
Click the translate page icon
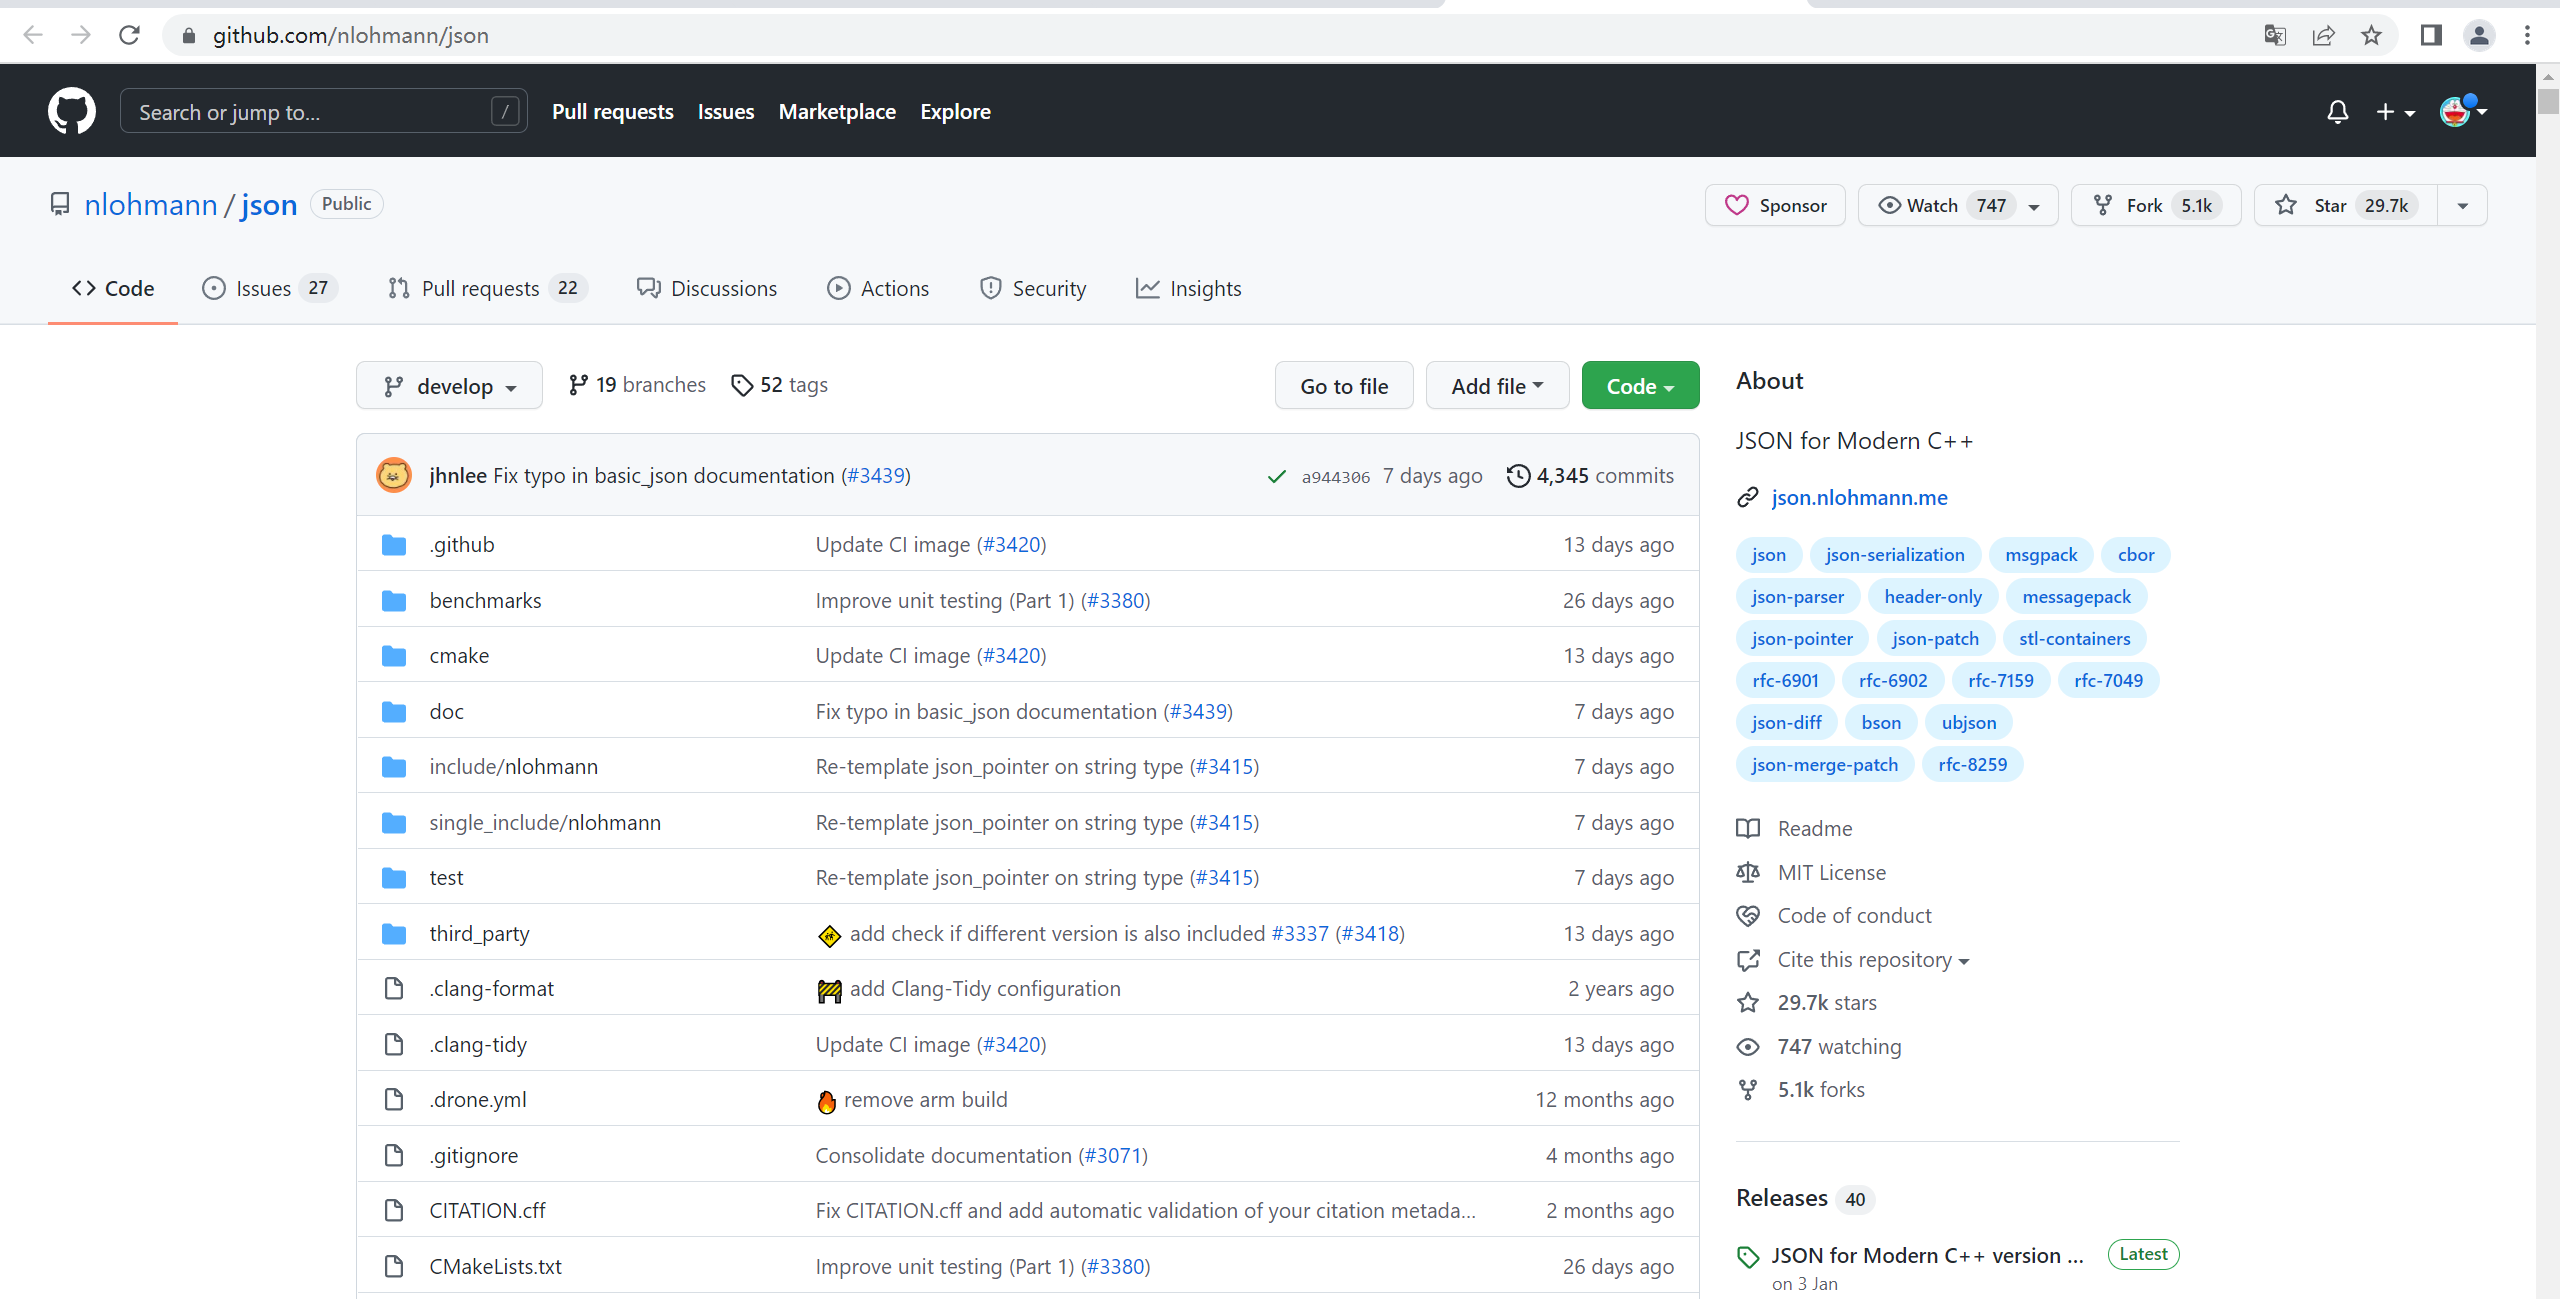tap(2275, 36)
